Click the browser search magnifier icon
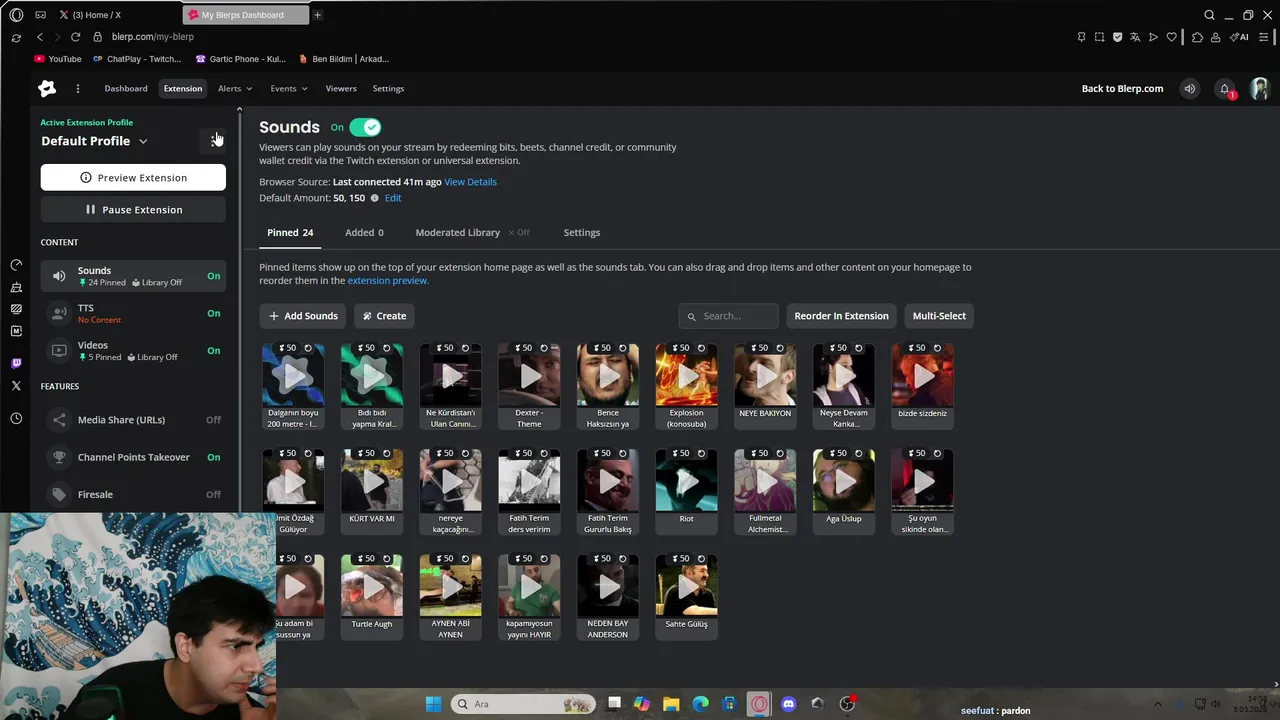Image resolution: width=1280 pixels, height=720 pixels. (1209, 15)
